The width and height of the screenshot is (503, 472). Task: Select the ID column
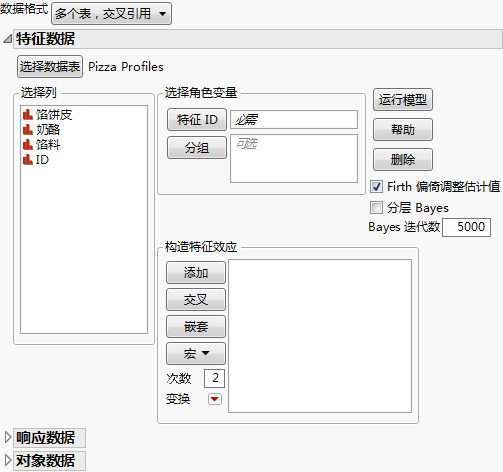coord(42,160)
